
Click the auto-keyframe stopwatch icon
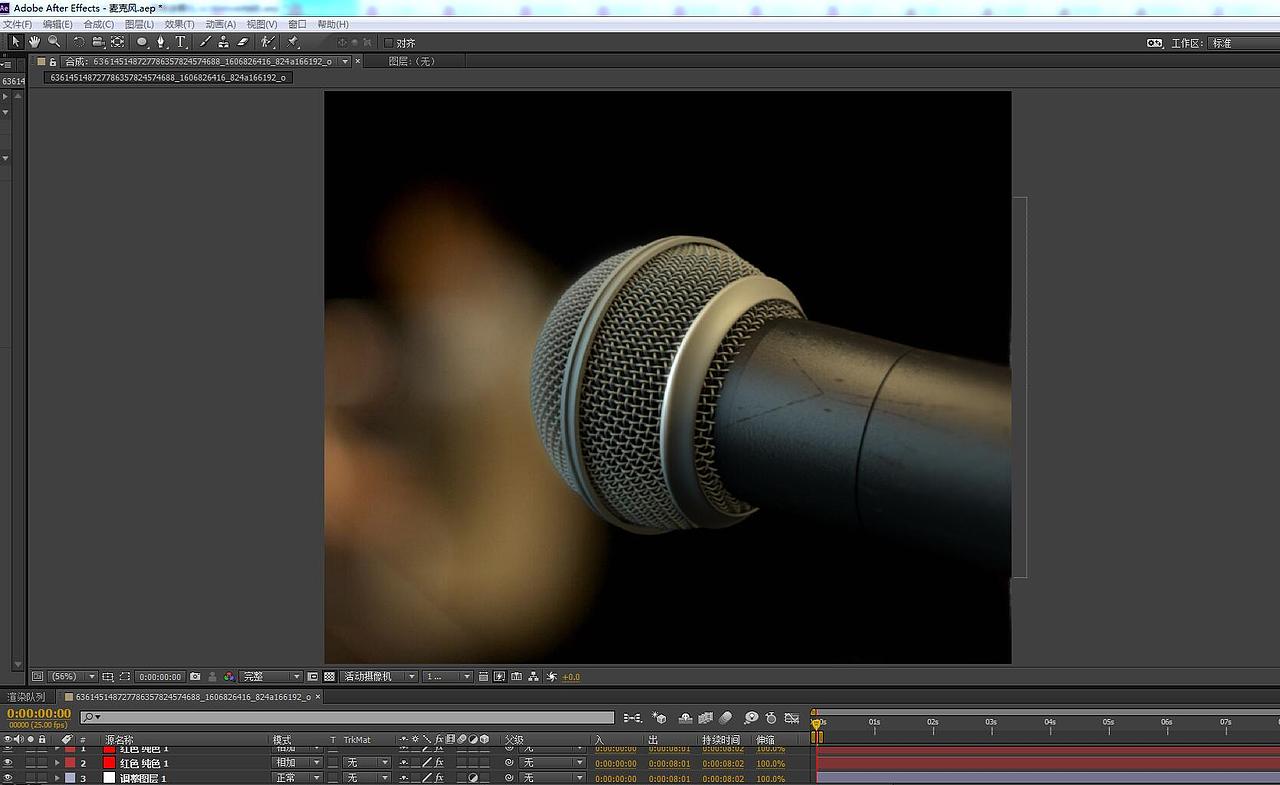[771, 718]
